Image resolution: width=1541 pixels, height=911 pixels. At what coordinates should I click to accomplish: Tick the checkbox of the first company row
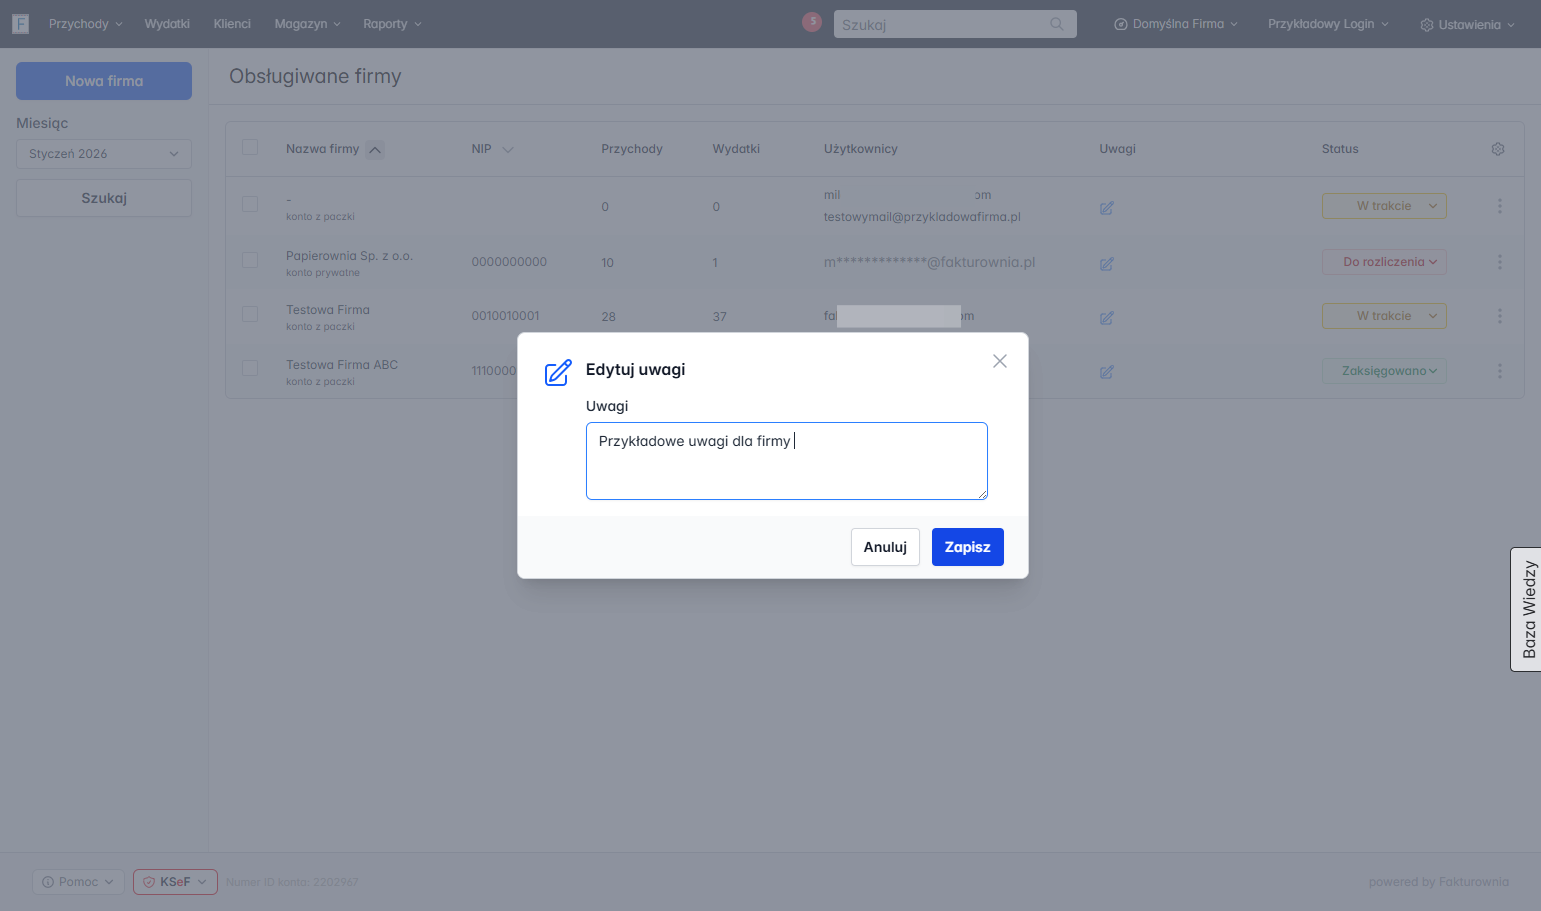pos(250,204)
